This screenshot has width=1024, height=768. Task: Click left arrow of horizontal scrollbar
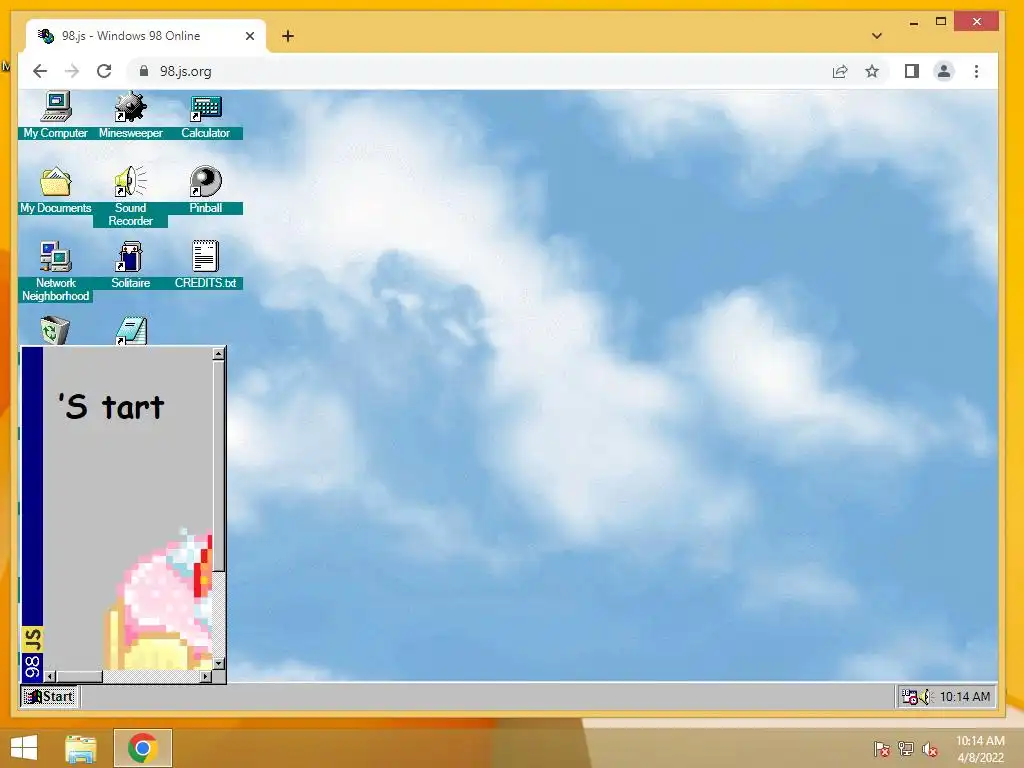(50, 677)
